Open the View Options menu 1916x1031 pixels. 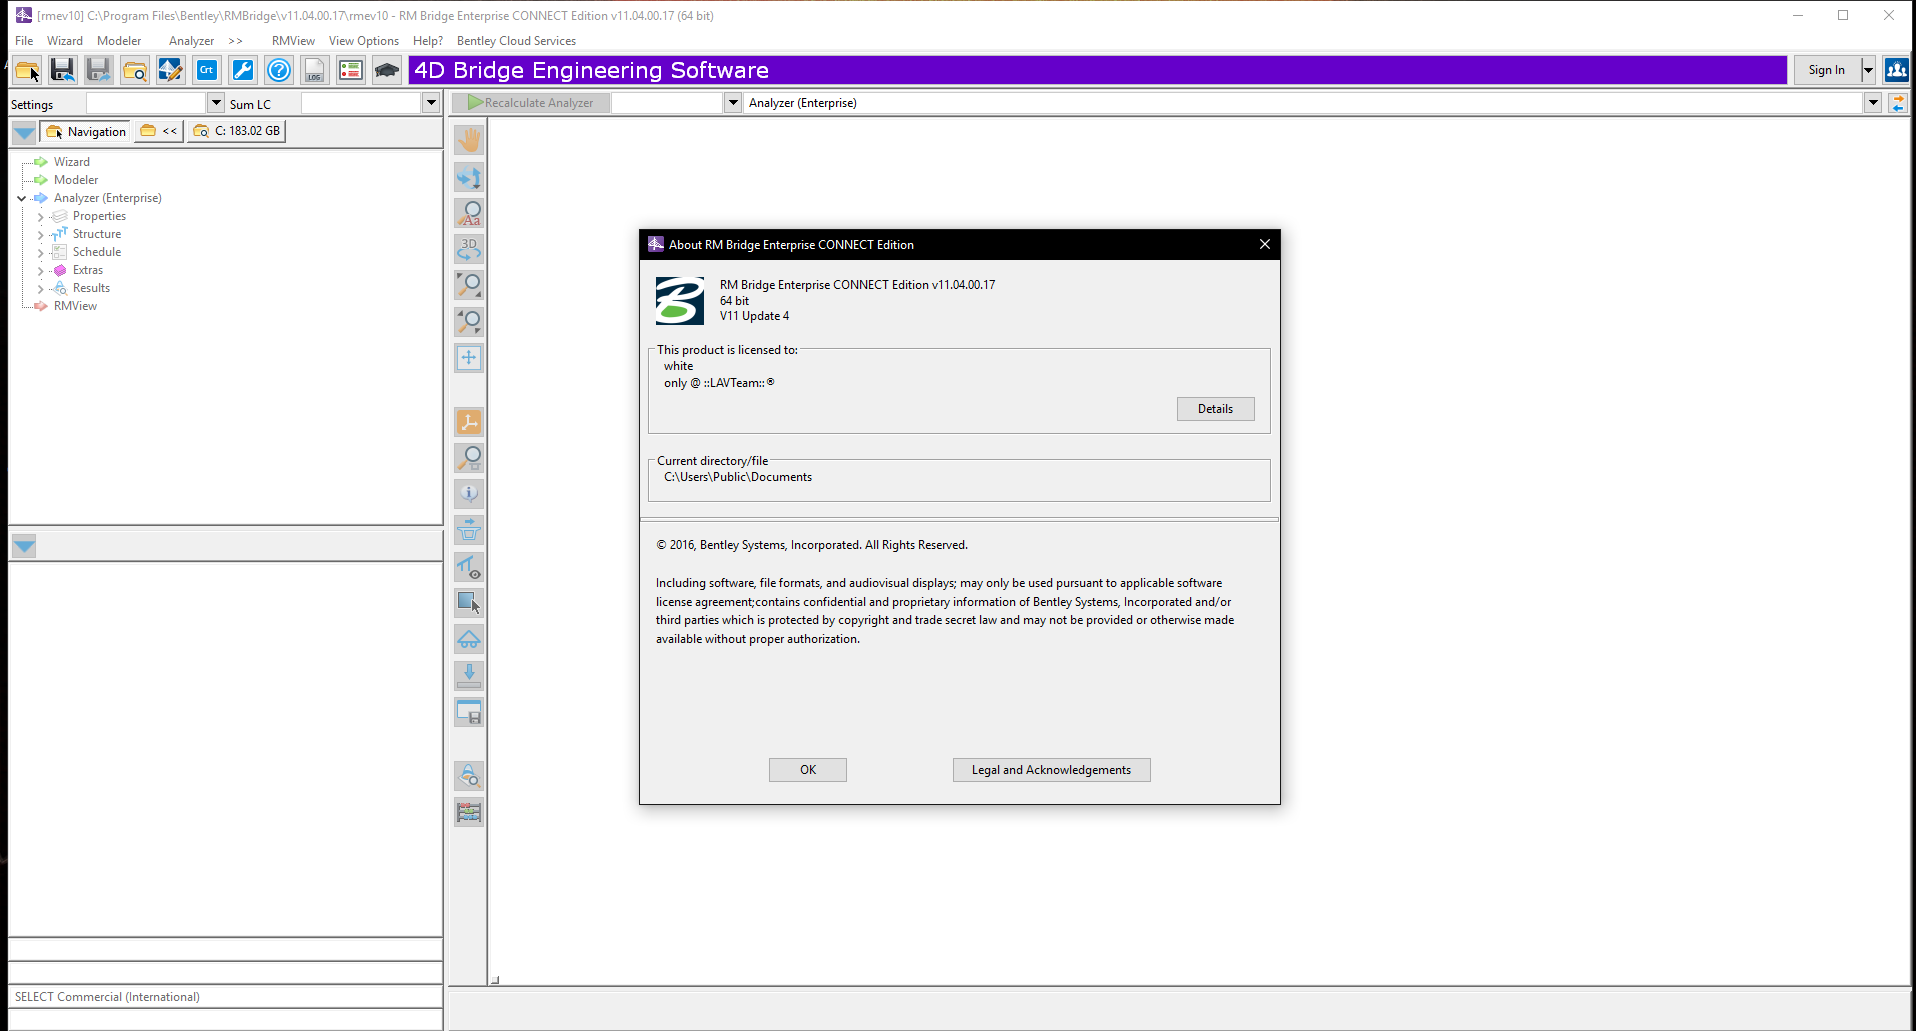(364, 41)
